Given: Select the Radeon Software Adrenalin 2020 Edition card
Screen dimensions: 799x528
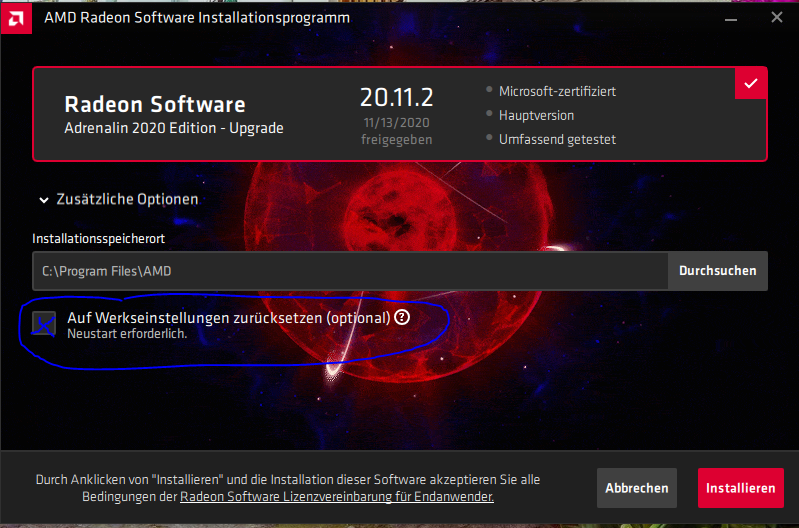Looking at the screenshot, I should tap(400, 114).
